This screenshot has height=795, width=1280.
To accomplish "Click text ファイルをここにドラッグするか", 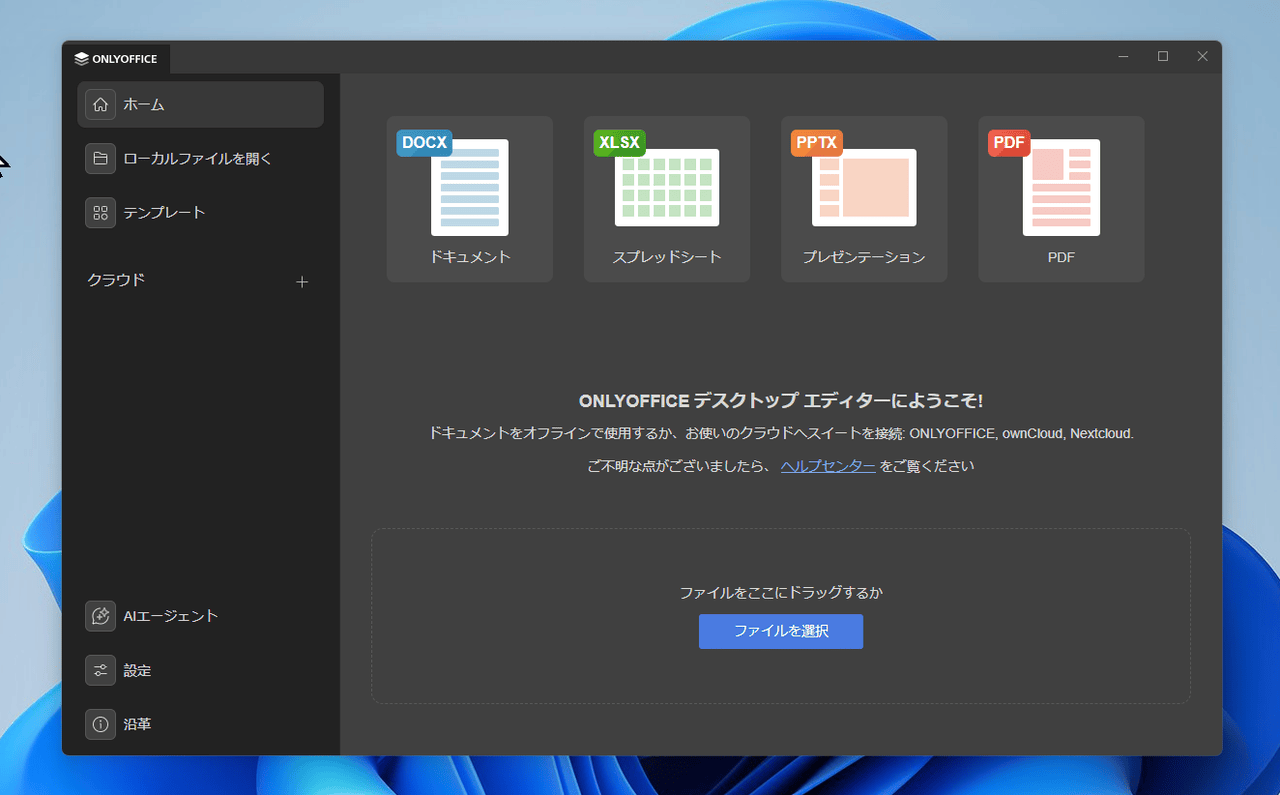I will (781, 593).
